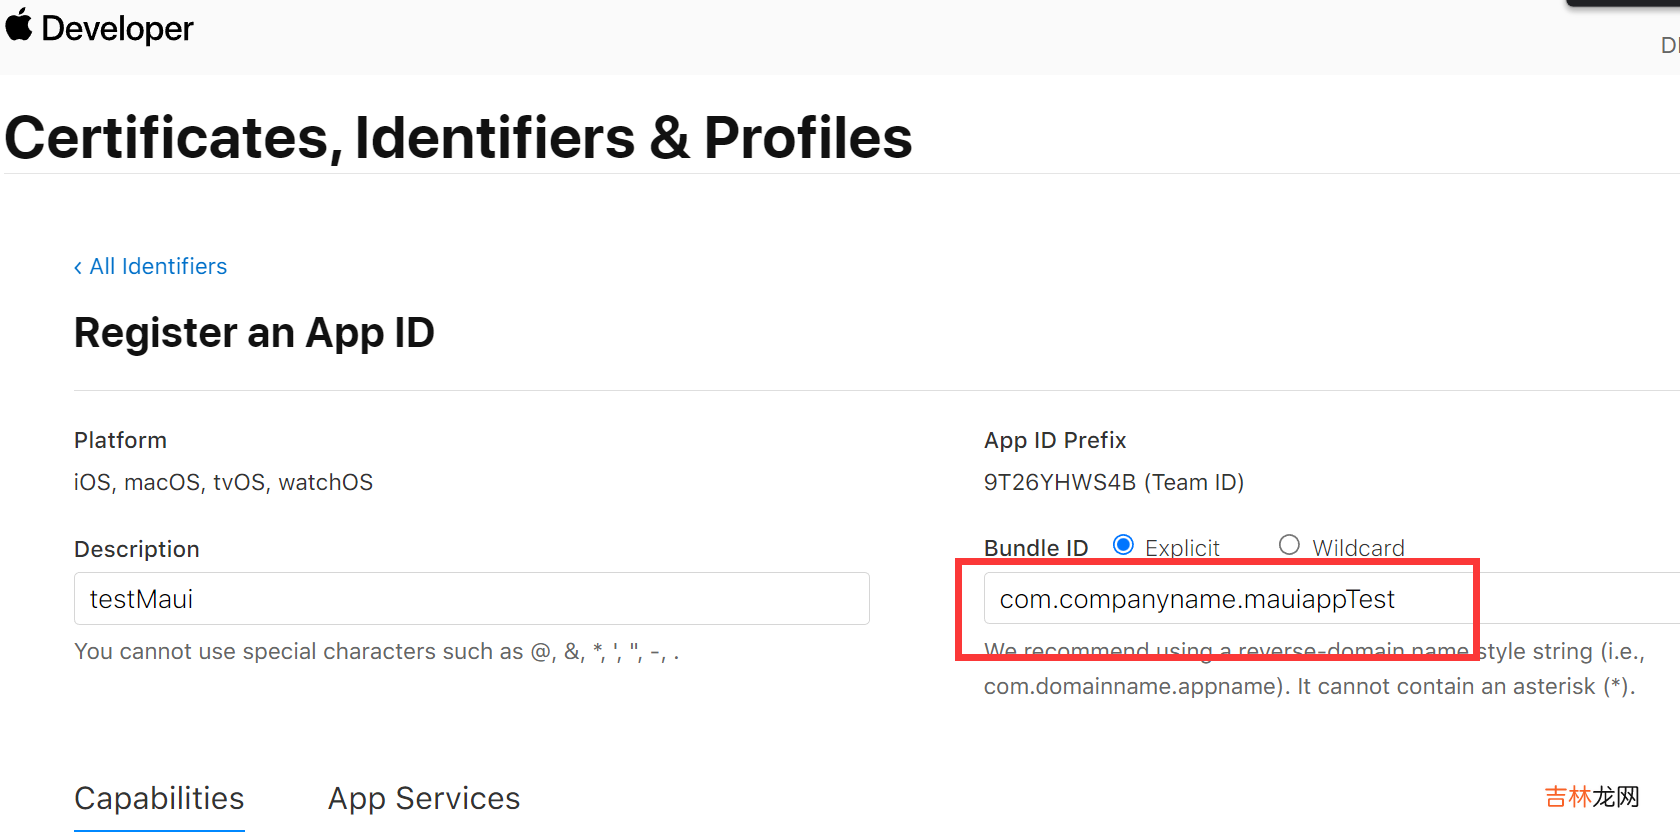The height and width of the screenshot is (832, 1680).
Task: Click the Bundle ID label
Action: [1035, 548]
